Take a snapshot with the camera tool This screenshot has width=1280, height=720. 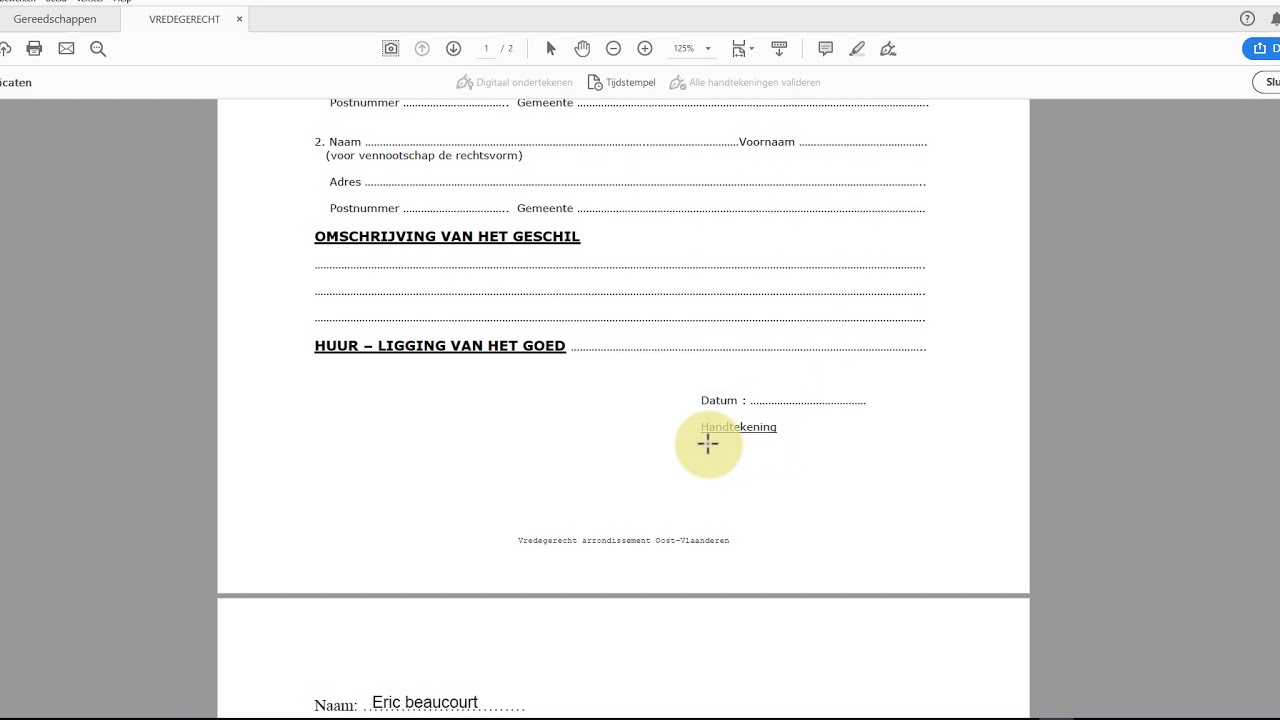click(391, 48)
